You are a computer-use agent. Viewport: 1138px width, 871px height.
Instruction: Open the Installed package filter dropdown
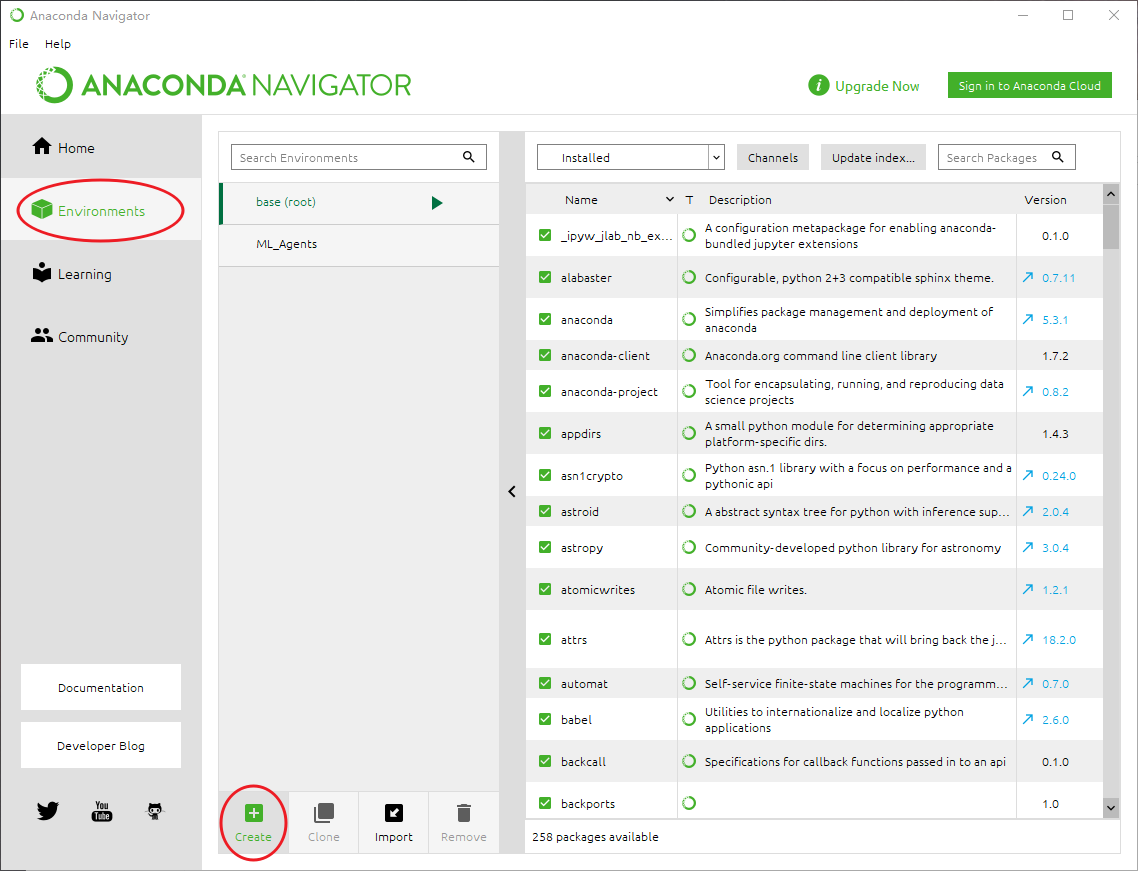coord(631,157)
